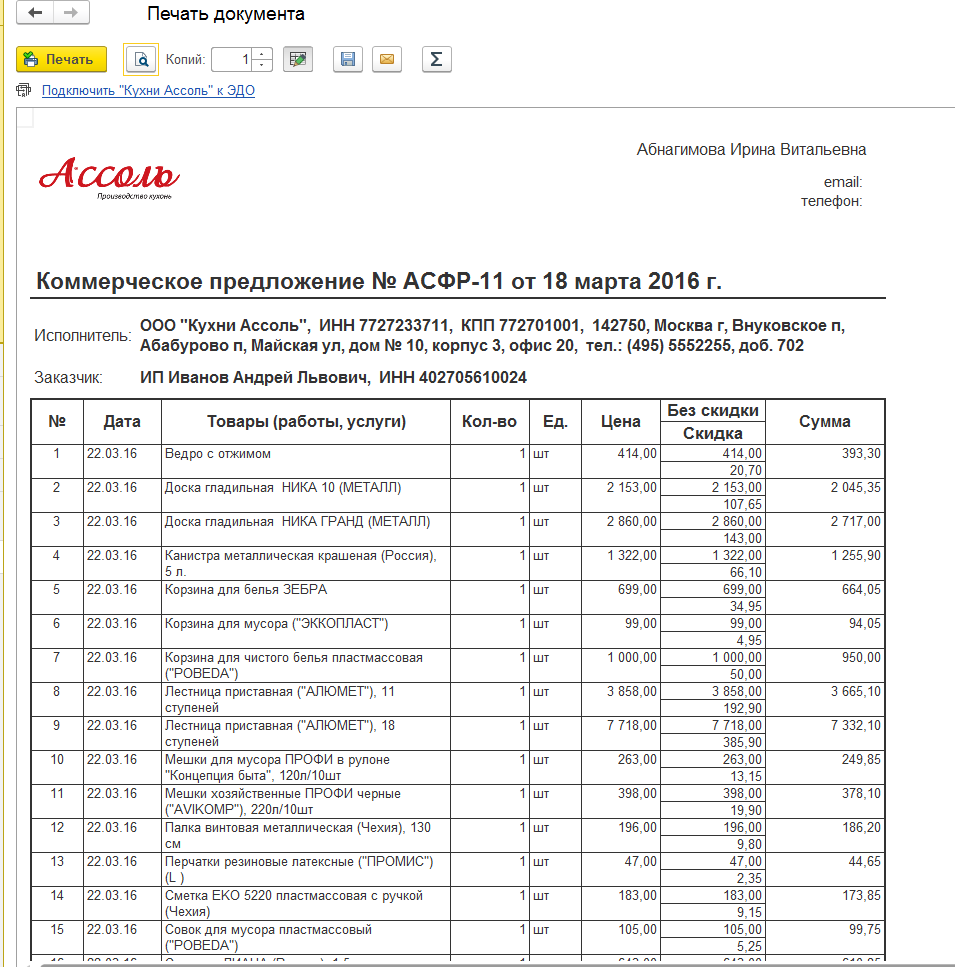Decrease copies count with down arrow
Image resolution: width=955 pixels, height=967 pixels.
262,66
